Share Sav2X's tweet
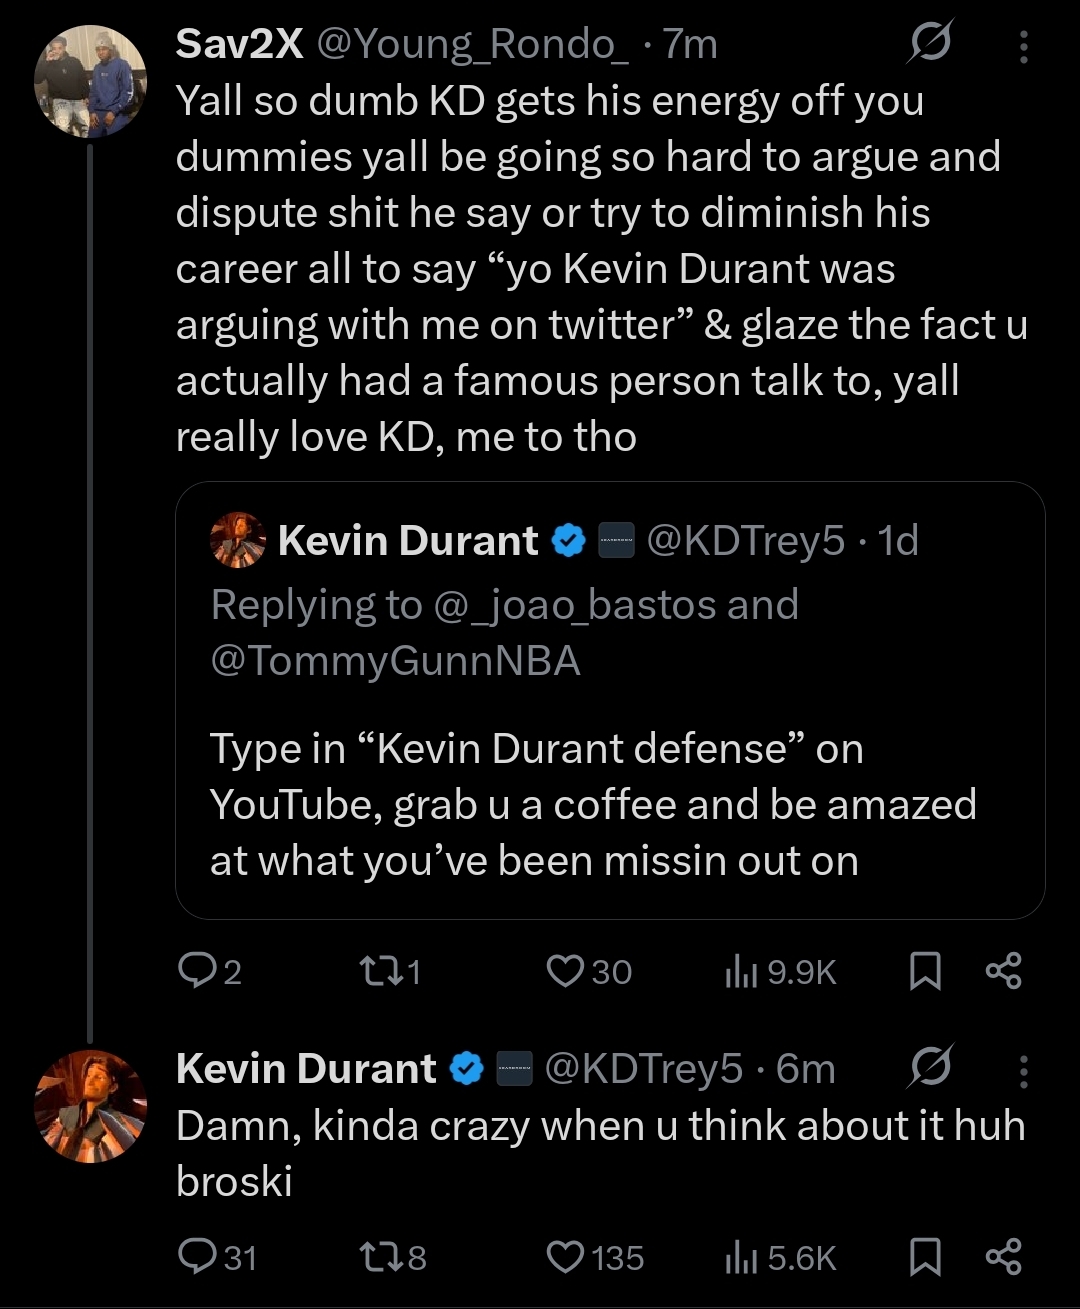 [1003, 971]
